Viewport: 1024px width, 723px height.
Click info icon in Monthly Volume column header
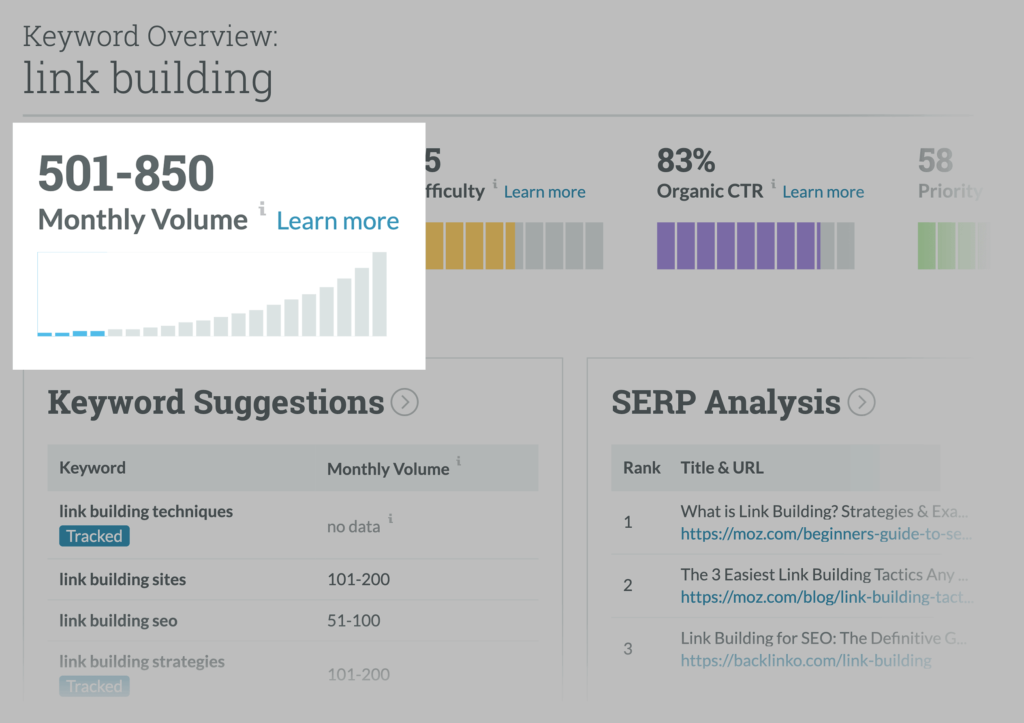(x=459, y=461)
